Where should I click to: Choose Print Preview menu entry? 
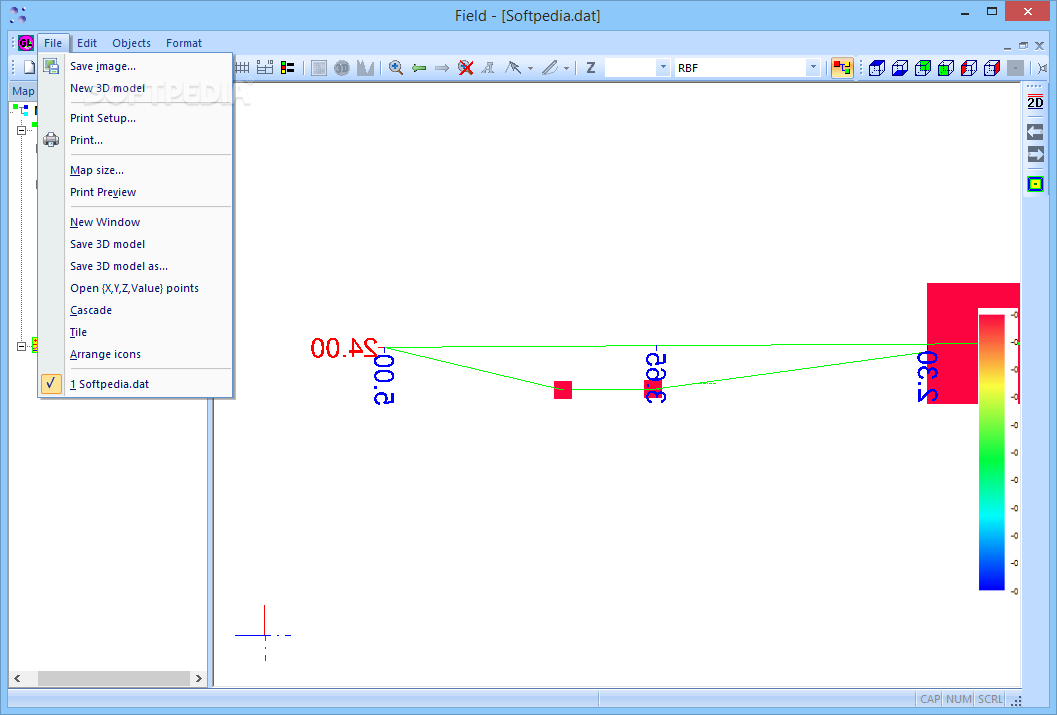(x=135, y=192)
